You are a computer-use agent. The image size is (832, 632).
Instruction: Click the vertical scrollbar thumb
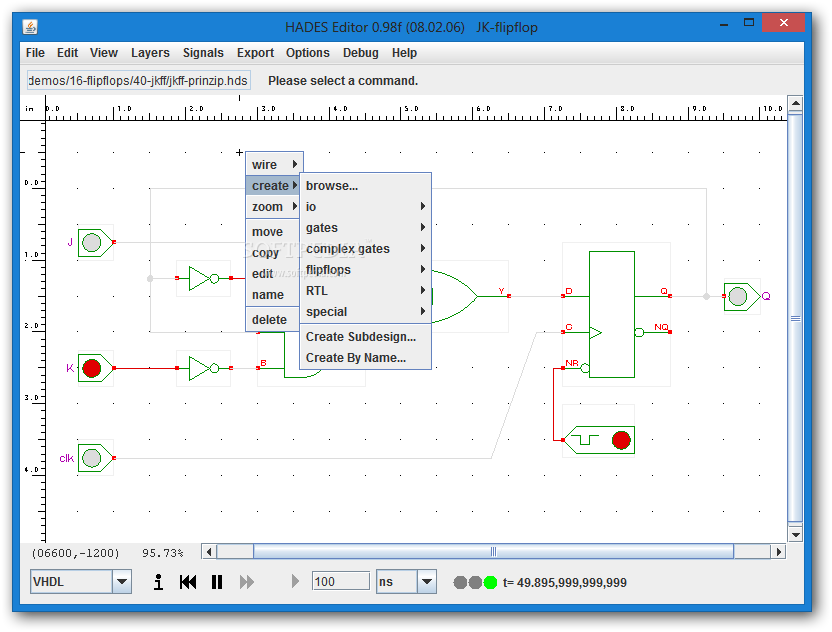[x=795, y=318]
